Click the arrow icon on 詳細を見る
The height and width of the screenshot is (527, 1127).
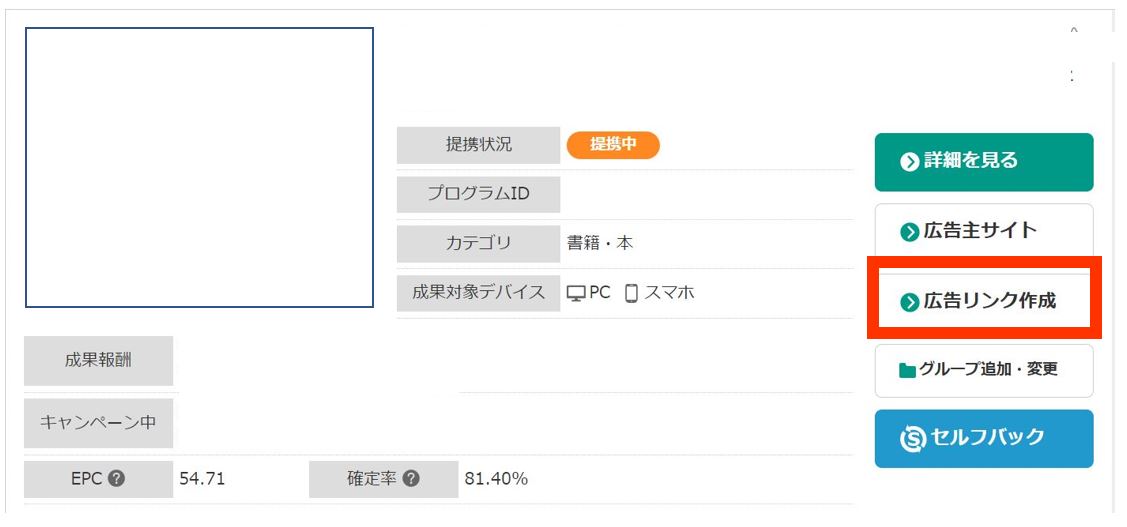909,161
